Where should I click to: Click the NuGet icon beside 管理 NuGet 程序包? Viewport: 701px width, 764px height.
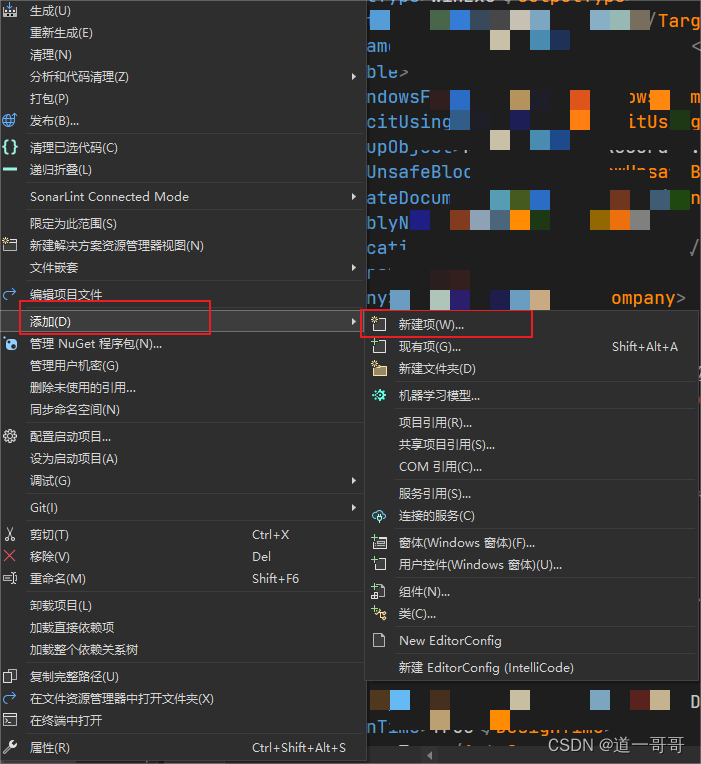tap(11, 344)
